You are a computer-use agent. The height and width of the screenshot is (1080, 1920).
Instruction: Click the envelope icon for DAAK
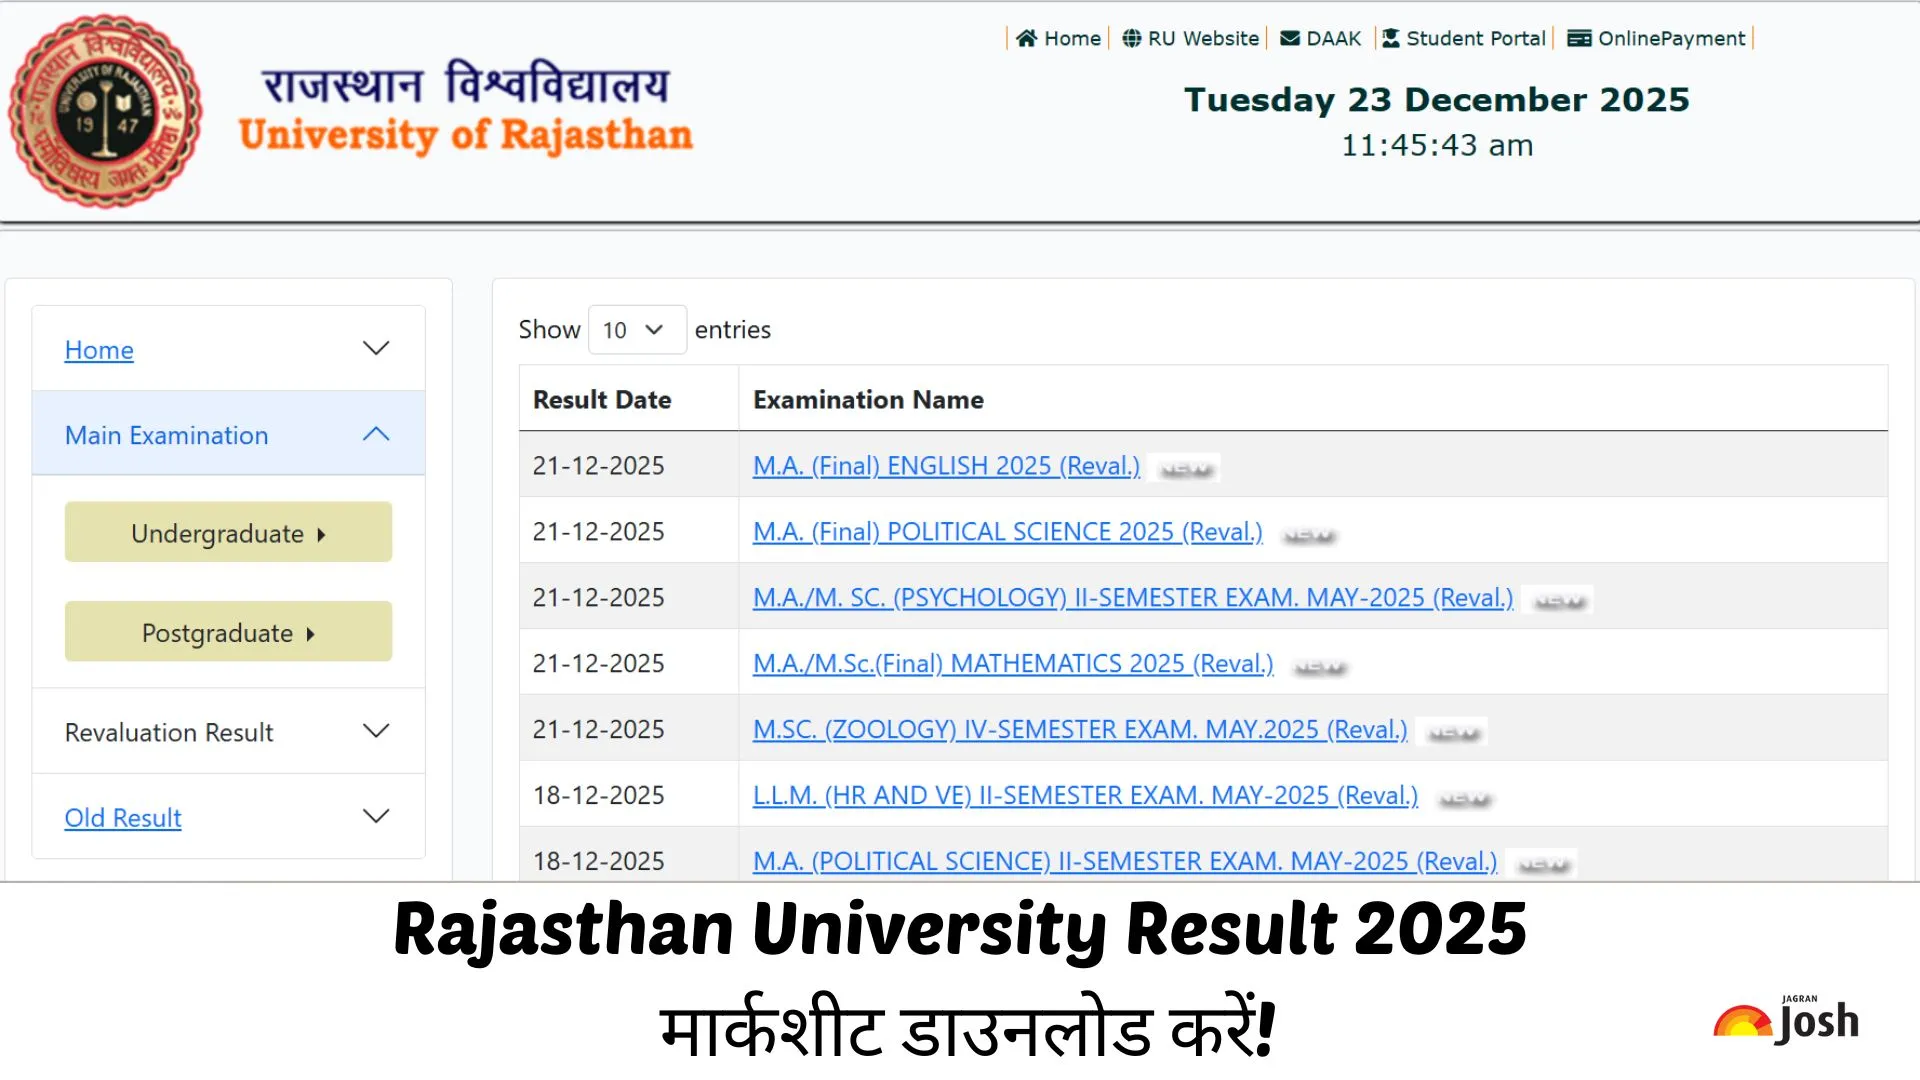(x=1290, y=38)
